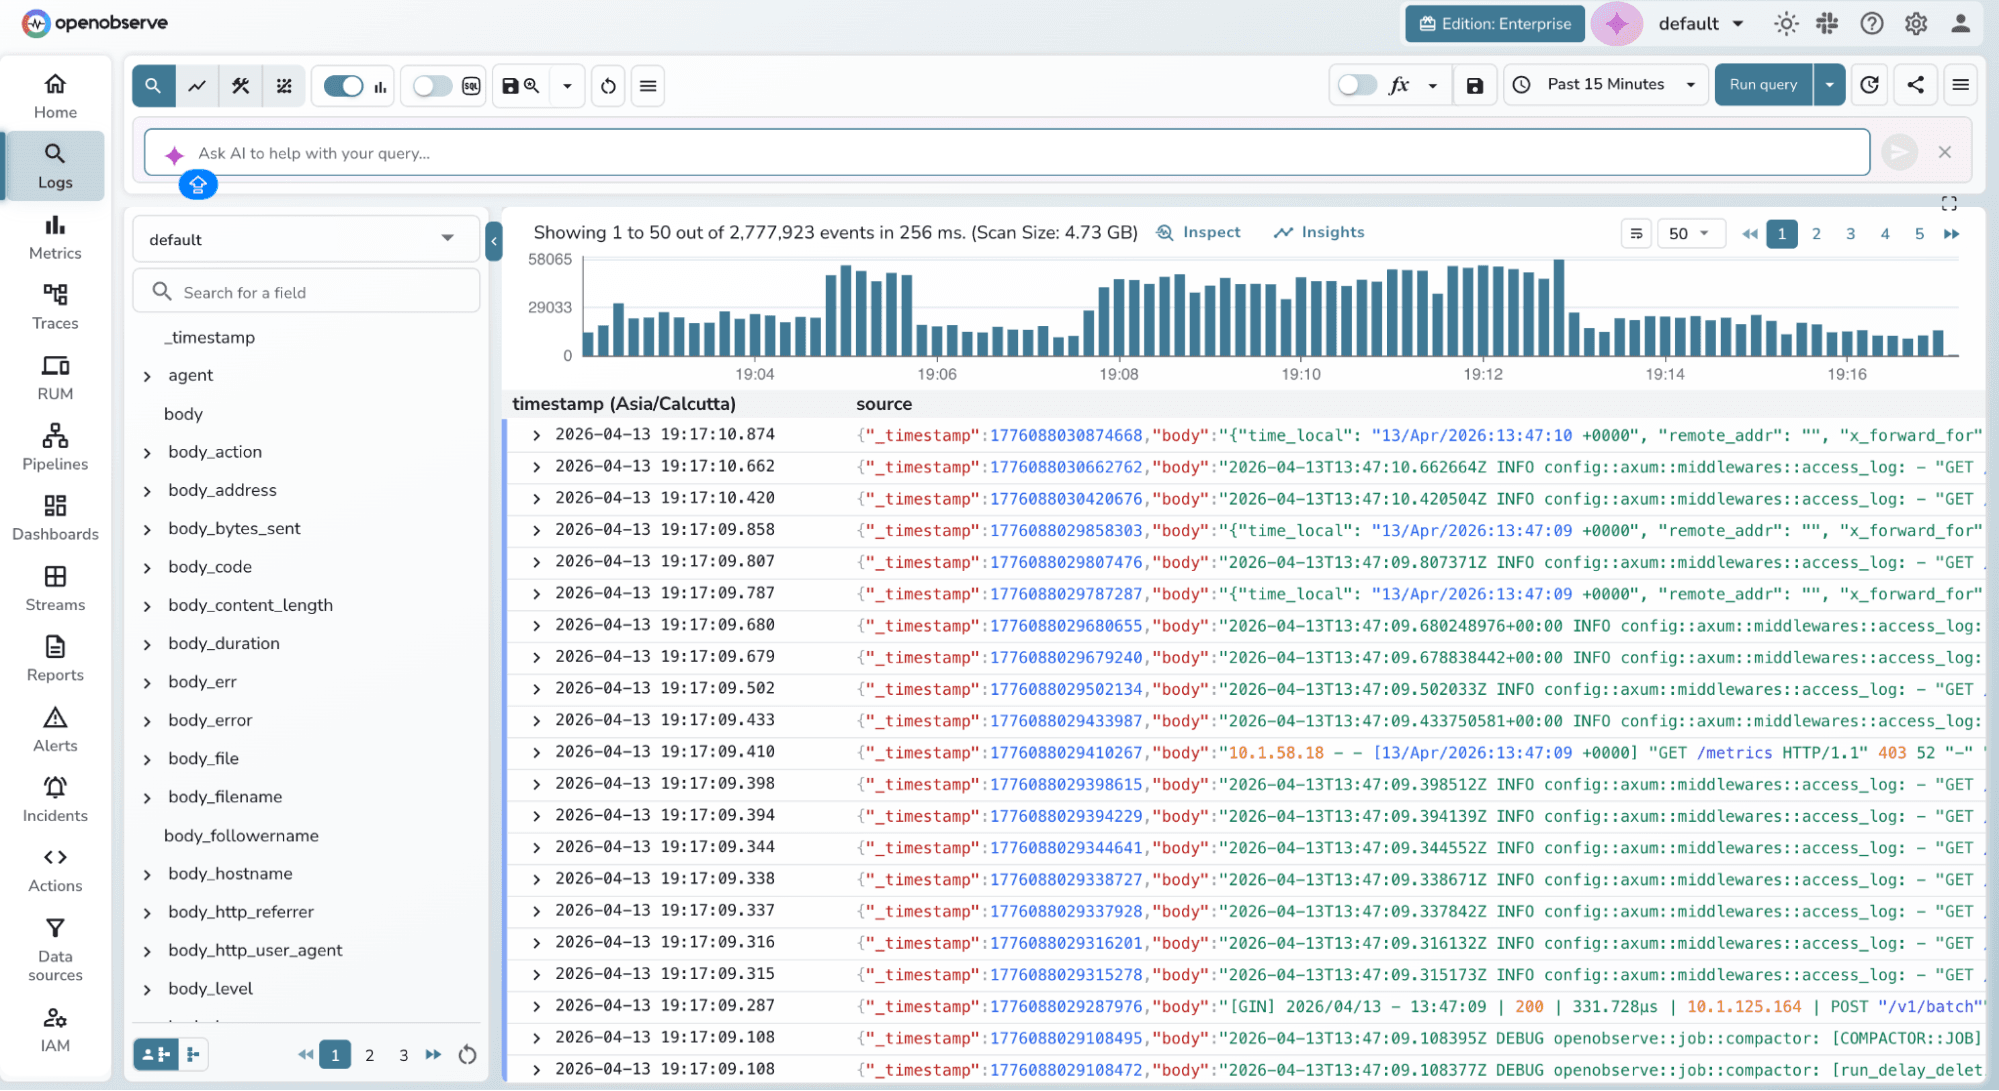This screenshot has height=1091, width=1999.
Task: Open the Traces section
Action: point(55,306)
